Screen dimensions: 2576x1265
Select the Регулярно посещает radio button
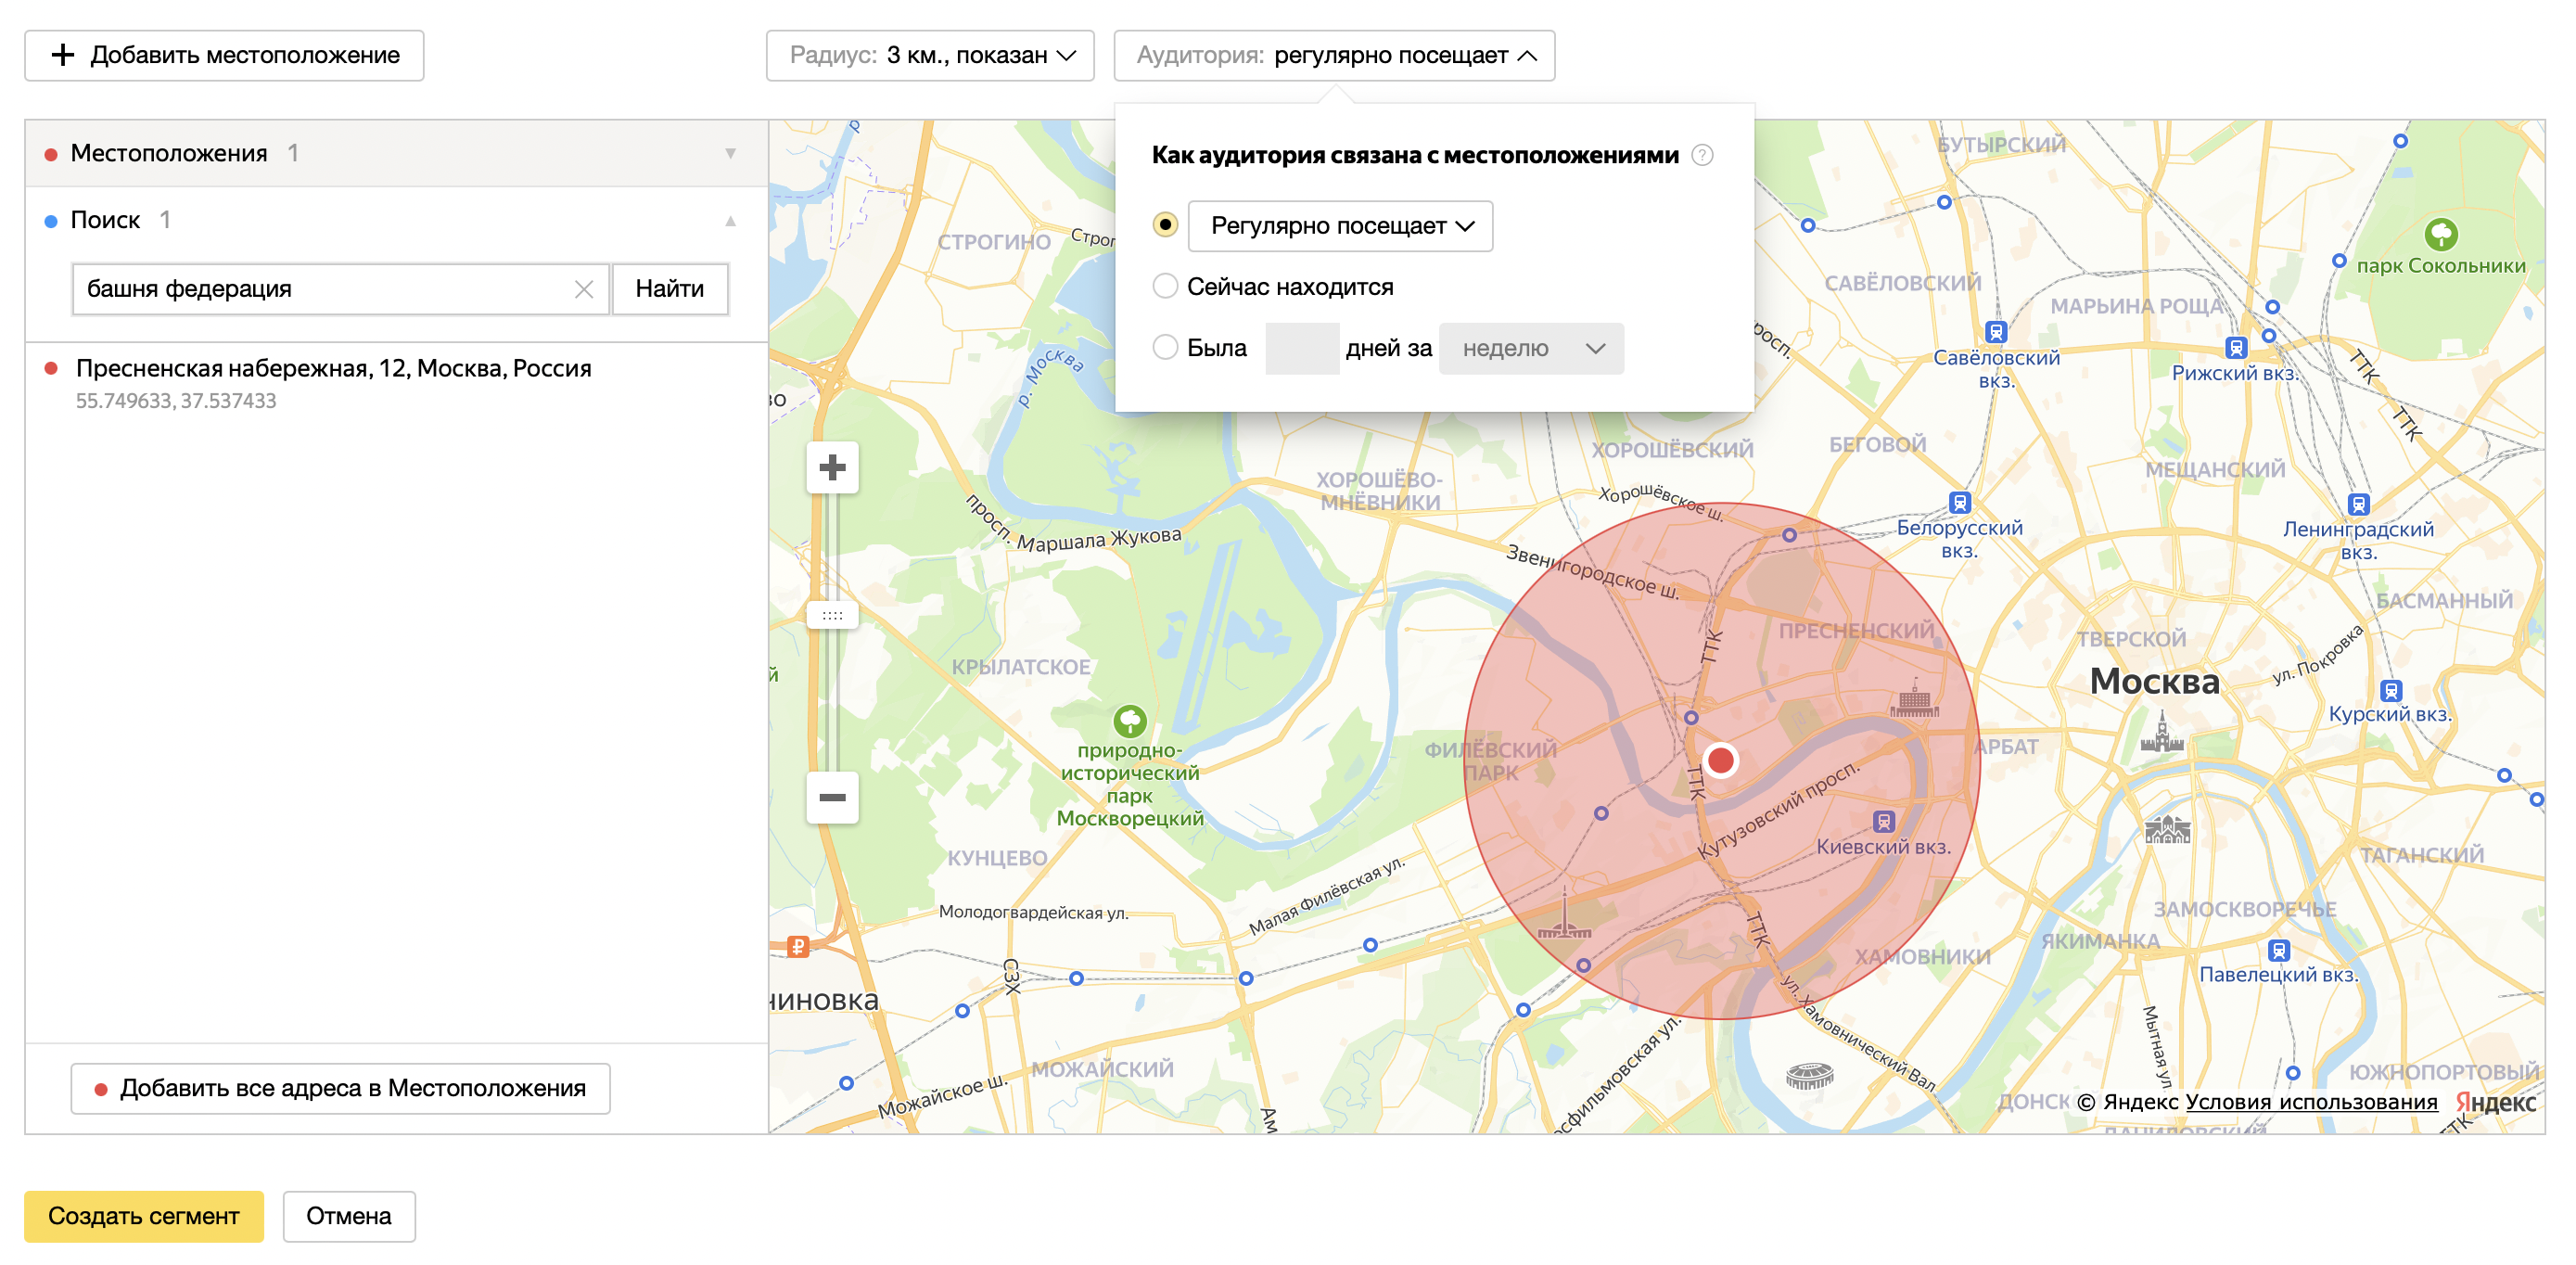pyautogui.click(x=1165, y=225)
